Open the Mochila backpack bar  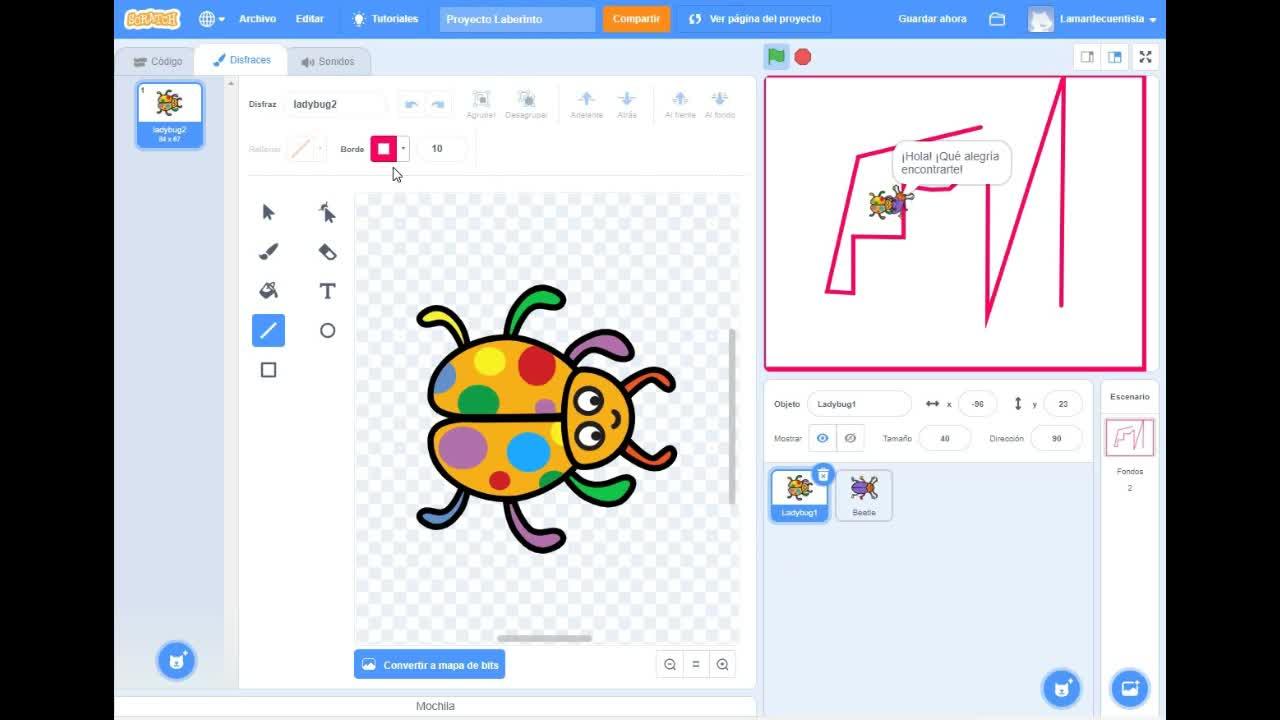(x=435, y=706)
